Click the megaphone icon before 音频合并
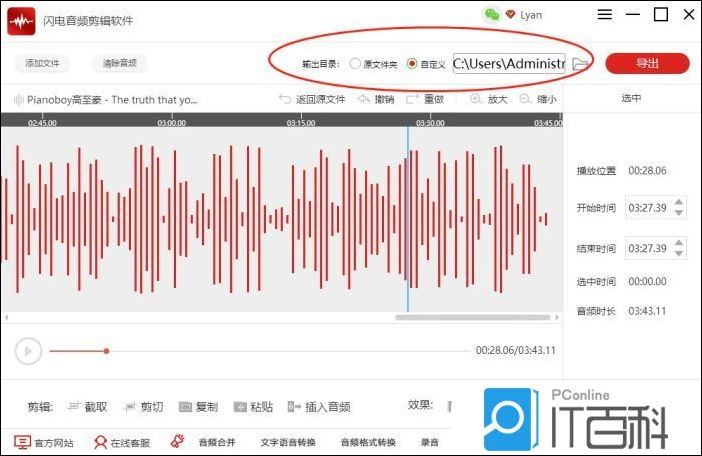702x456 pixels. [178, 441]
